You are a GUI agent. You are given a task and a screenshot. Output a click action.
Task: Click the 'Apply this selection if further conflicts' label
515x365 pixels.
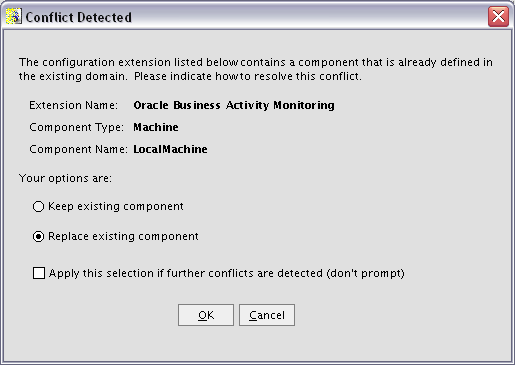click(227, 273)
